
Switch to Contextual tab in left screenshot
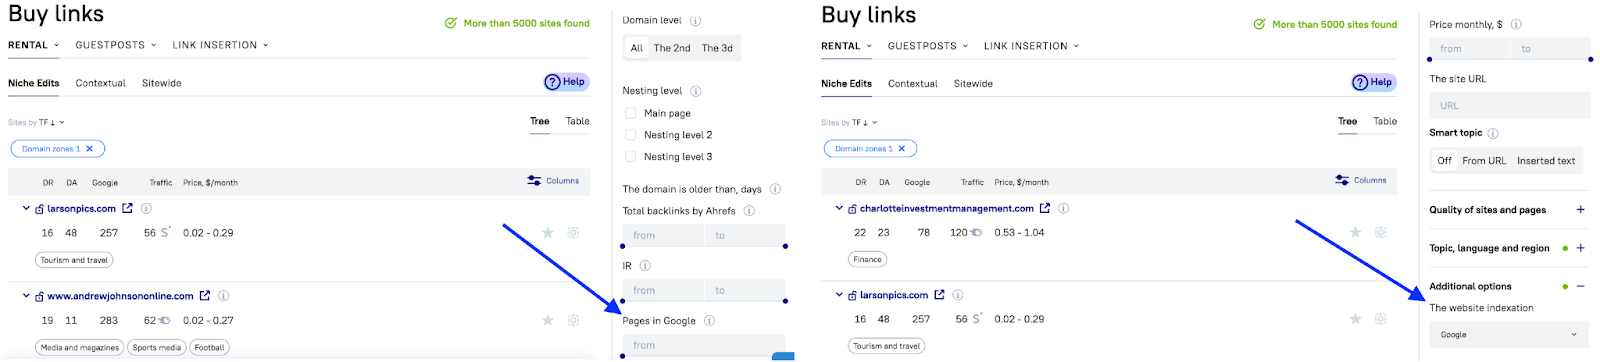[x=101, y=83]
